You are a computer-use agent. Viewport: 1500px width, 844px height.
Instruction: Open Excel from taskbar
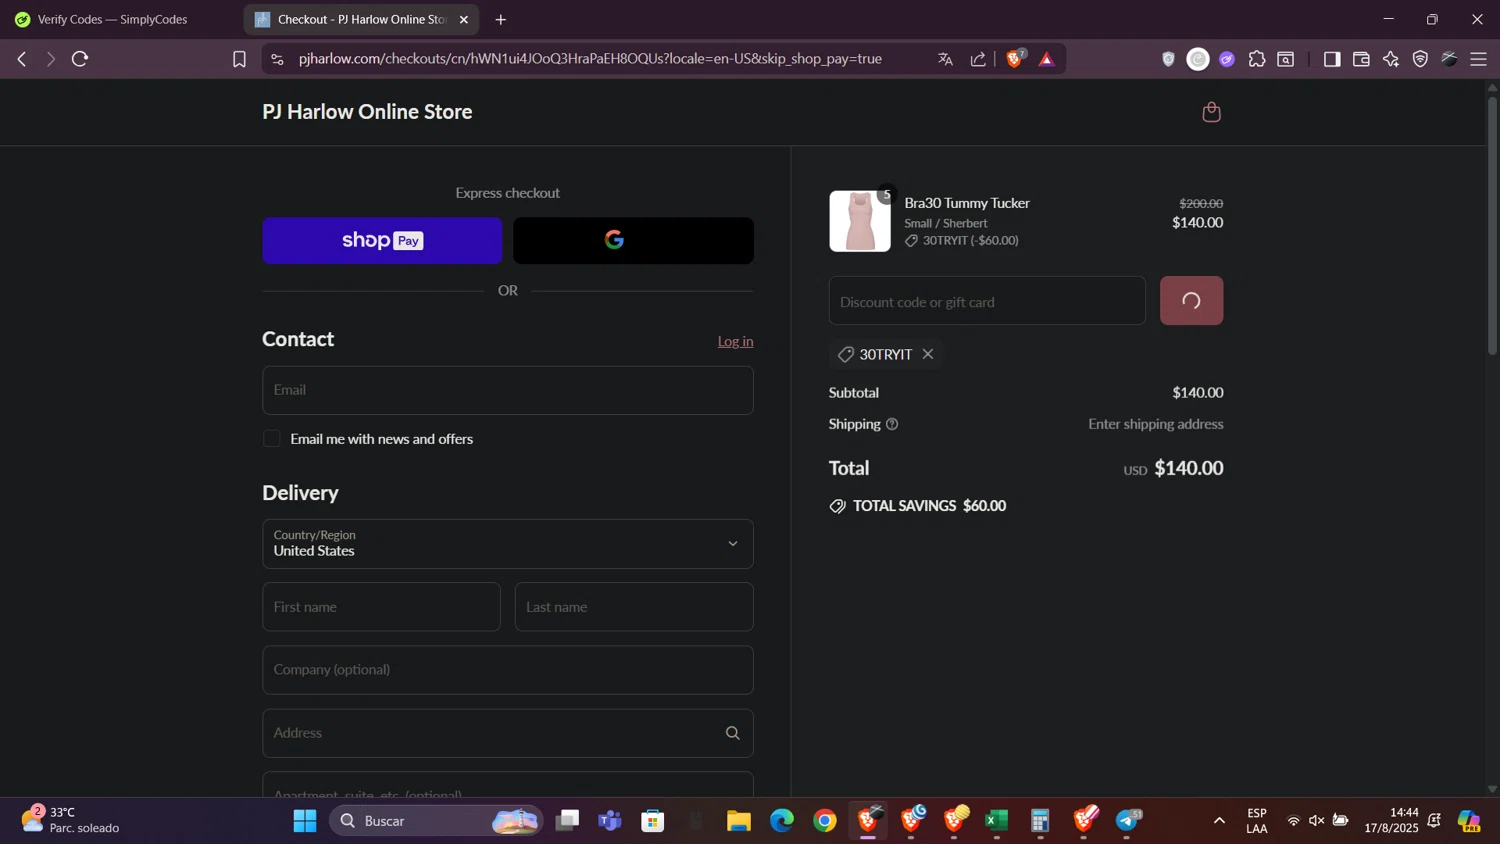coord(997,821)
